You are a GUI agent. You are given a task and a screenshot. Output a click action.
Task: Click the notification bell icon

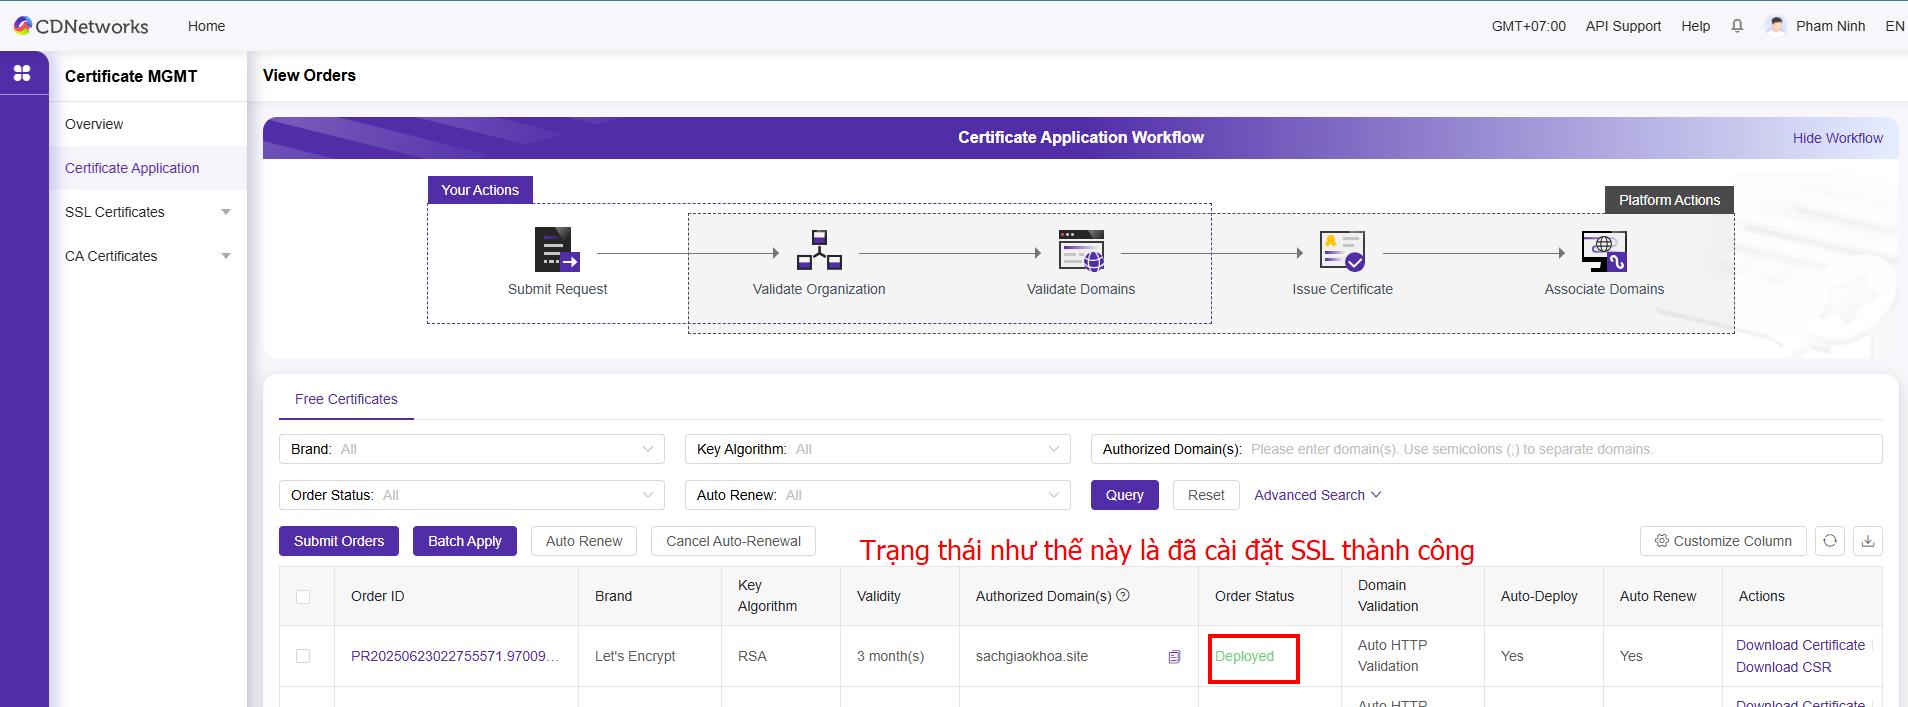click(x=1737, y=26)
